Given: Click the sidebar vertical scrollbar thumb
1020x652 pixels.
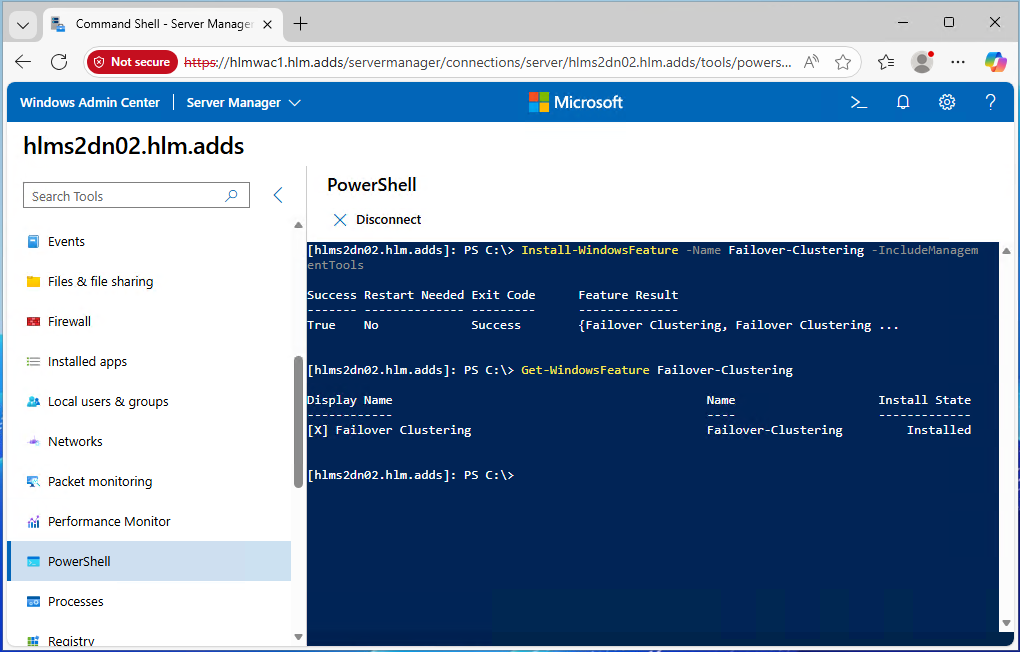Looking at the screenshot, I should [298, 421].
